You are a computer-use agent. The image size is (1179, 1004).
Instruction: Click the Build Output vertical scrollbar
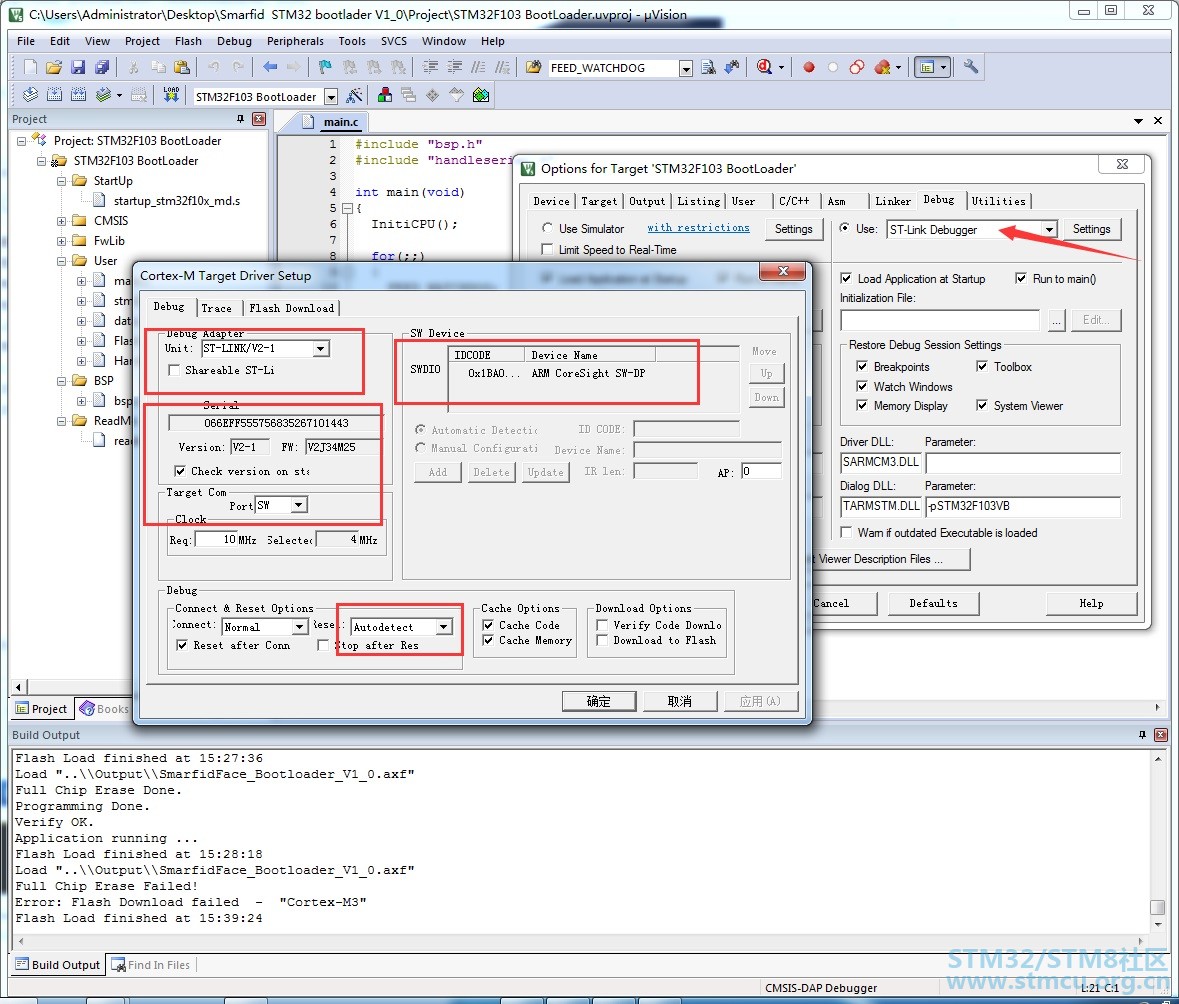(x=1158, y=840)
